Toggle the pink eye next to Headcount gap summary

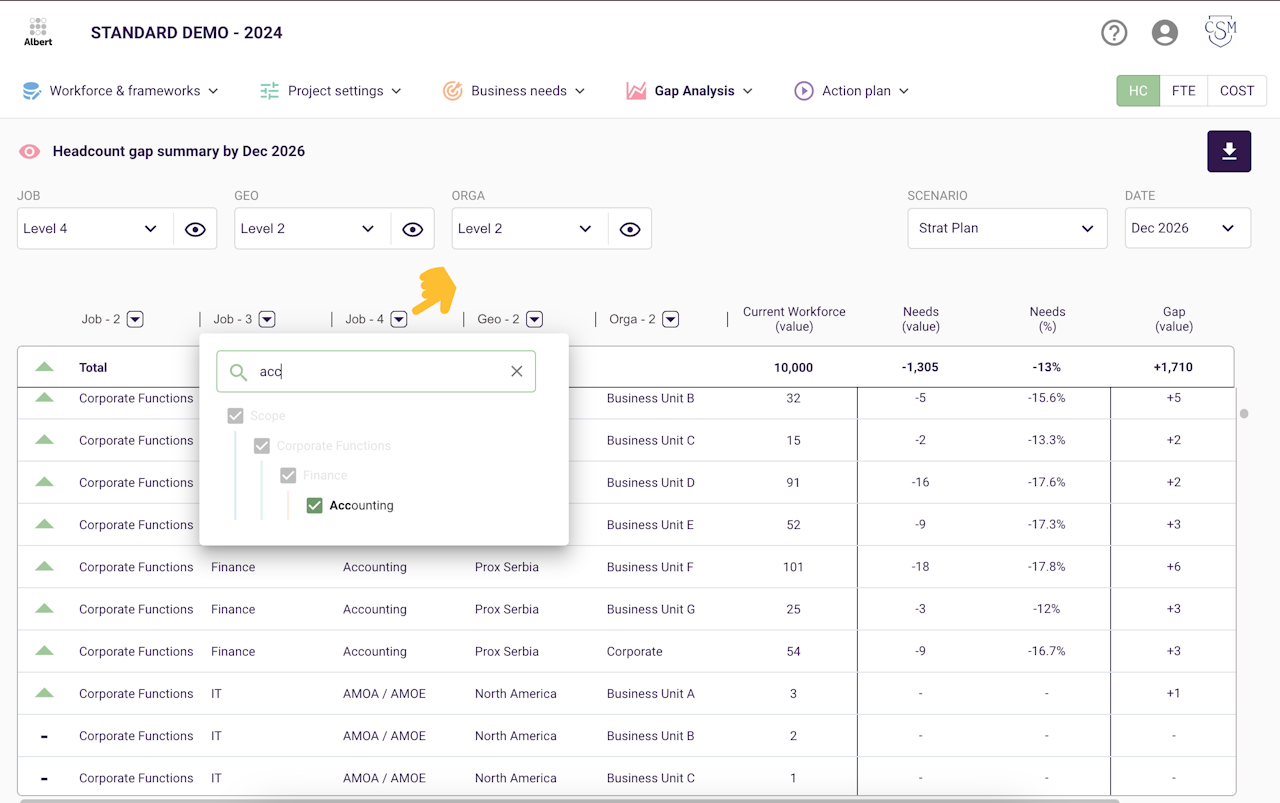(x=30, y=151)
